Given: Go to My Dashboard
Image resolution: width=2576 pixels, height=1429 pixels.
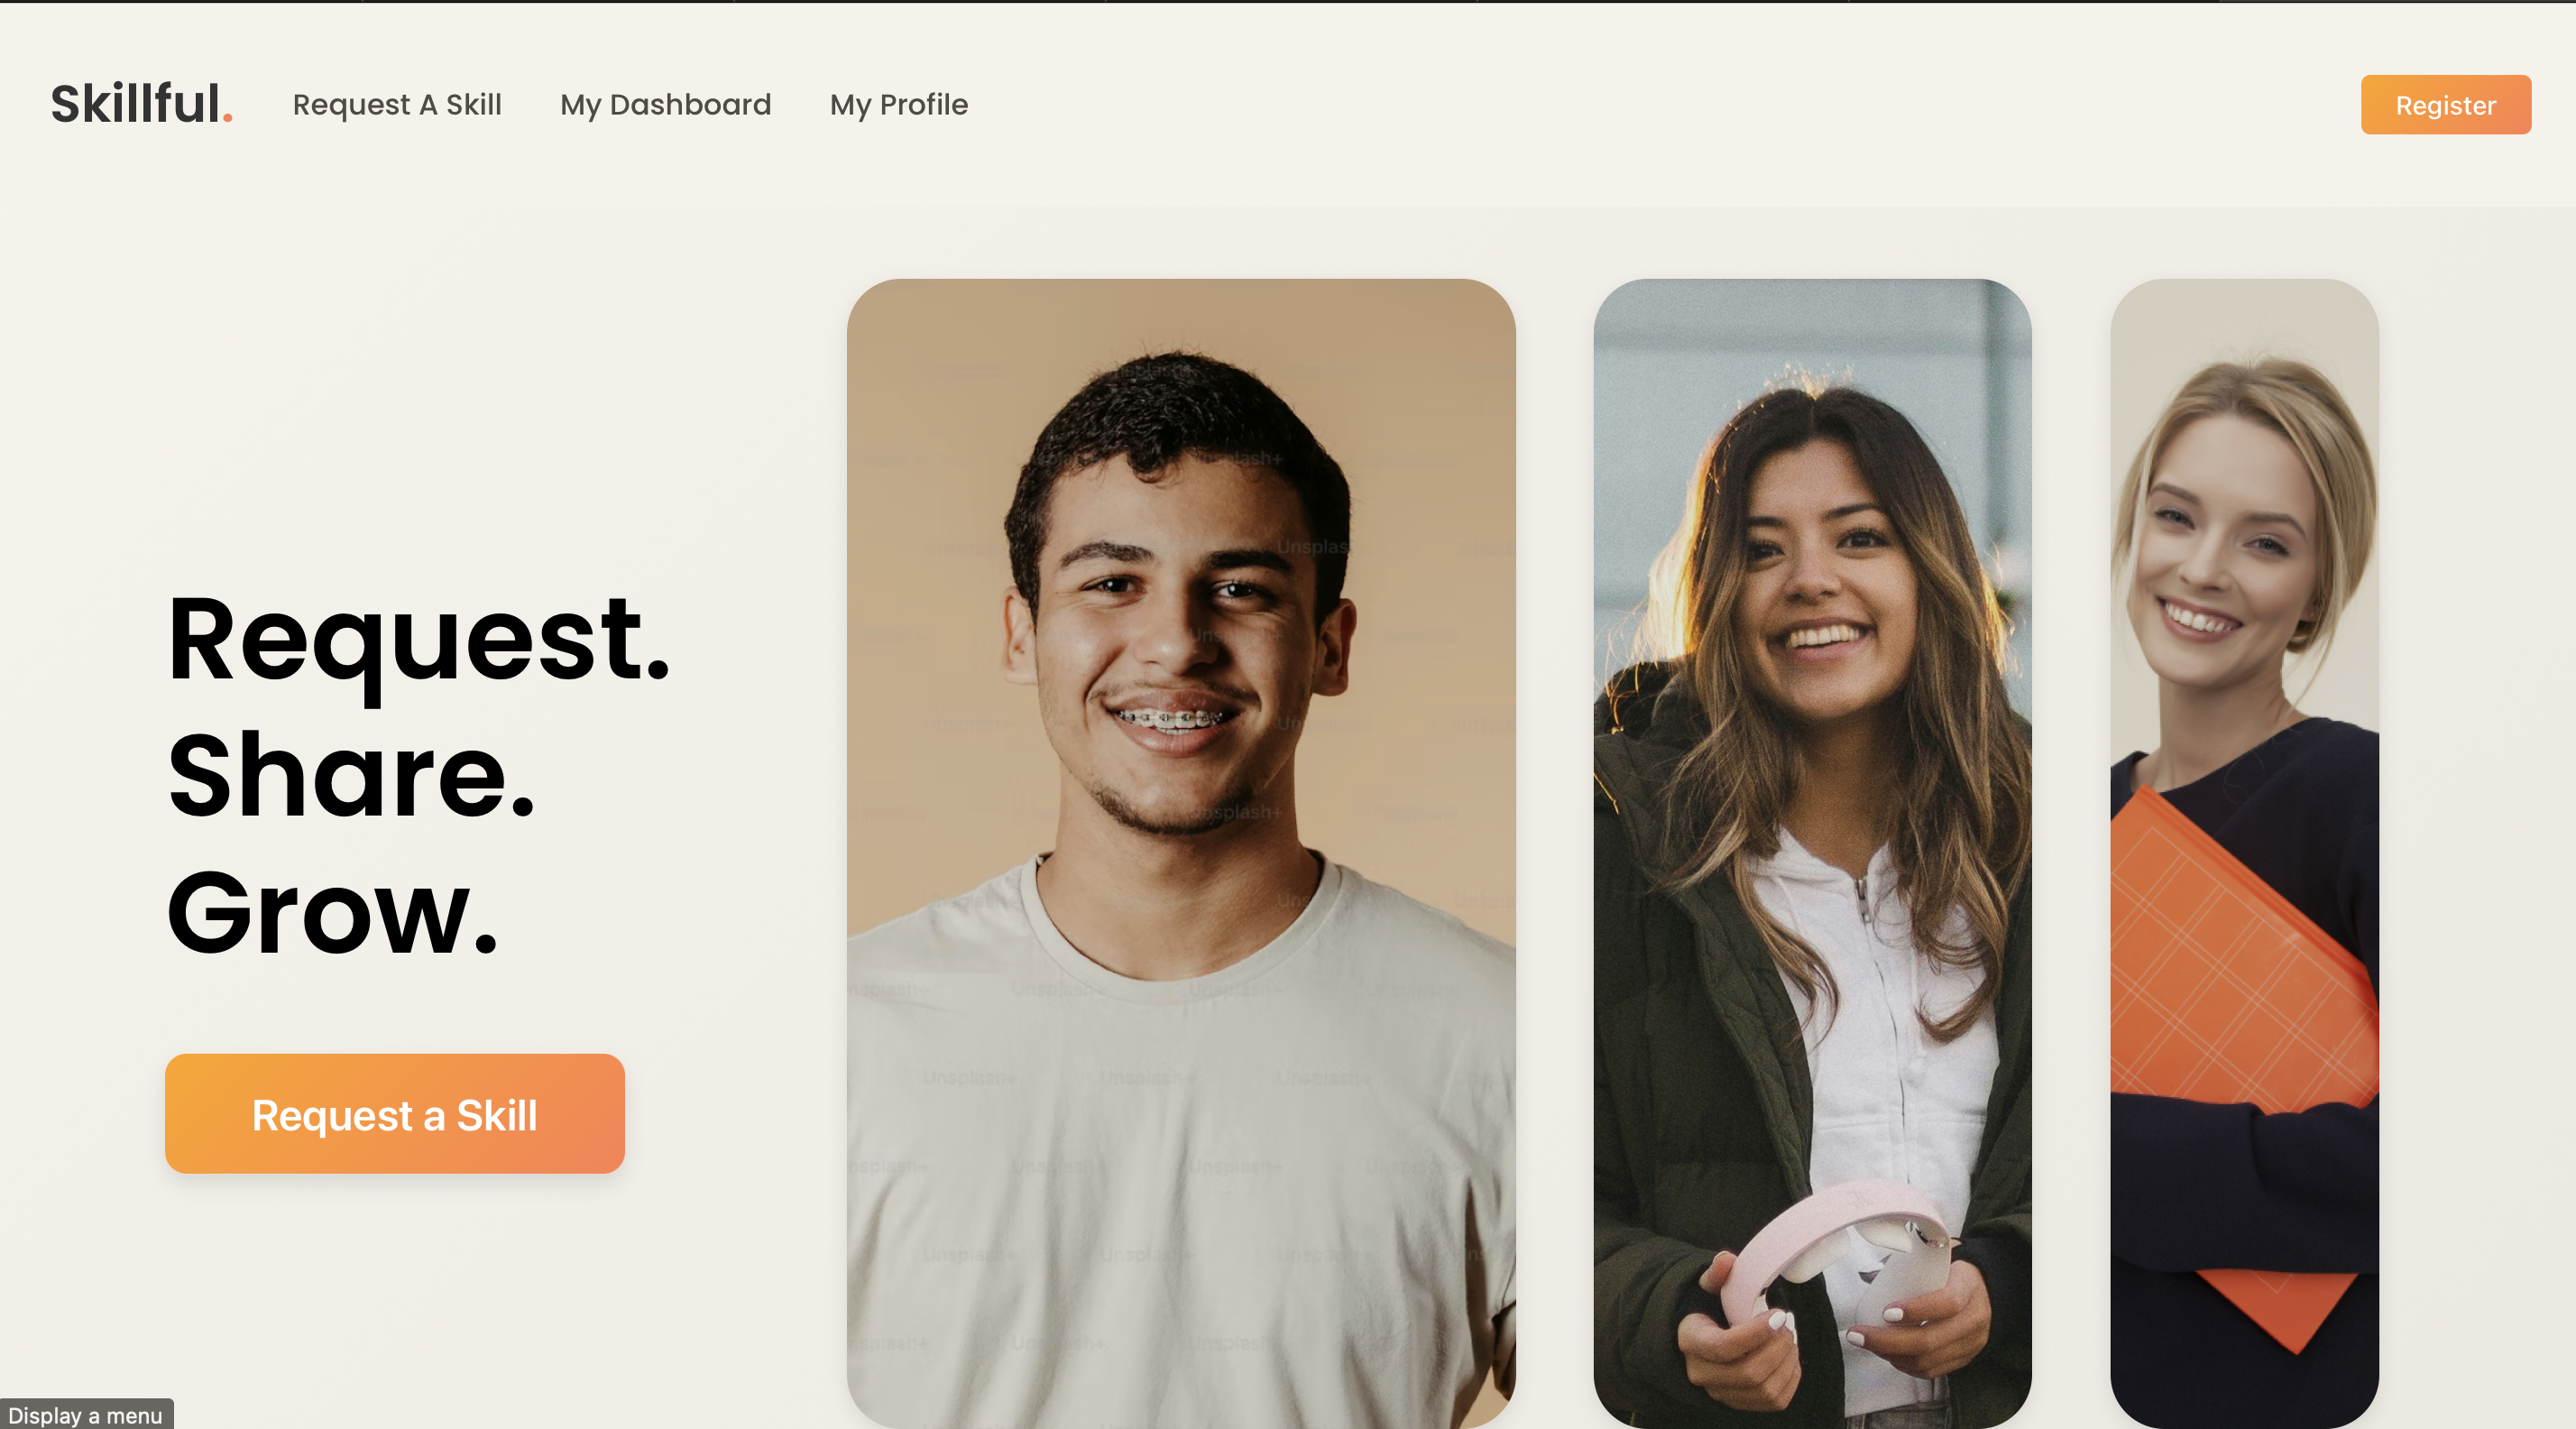Looking at the screenshot, I should [x=665, y=104].
